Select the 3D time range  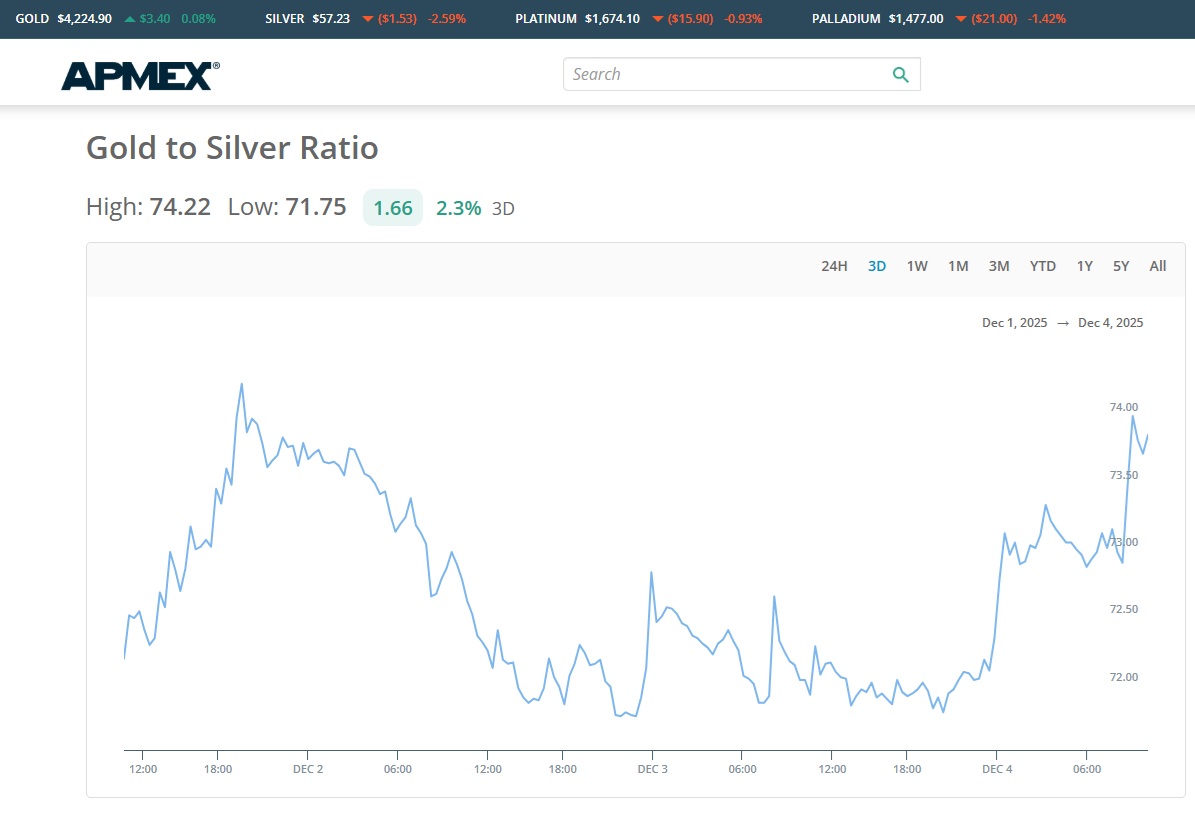pos(877,266)
